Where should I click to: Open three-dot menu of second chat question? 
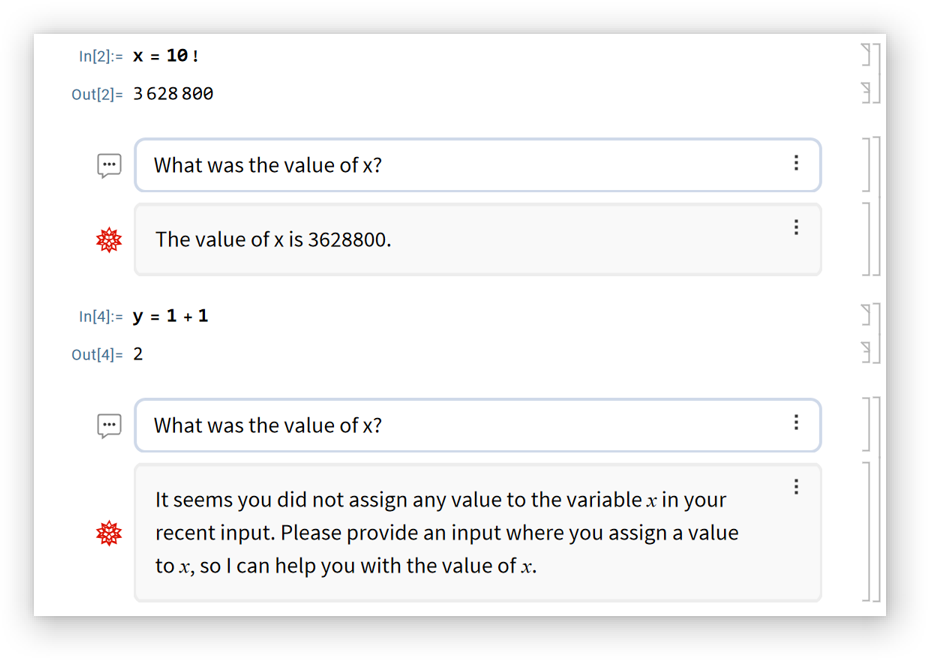pos(796,423)
